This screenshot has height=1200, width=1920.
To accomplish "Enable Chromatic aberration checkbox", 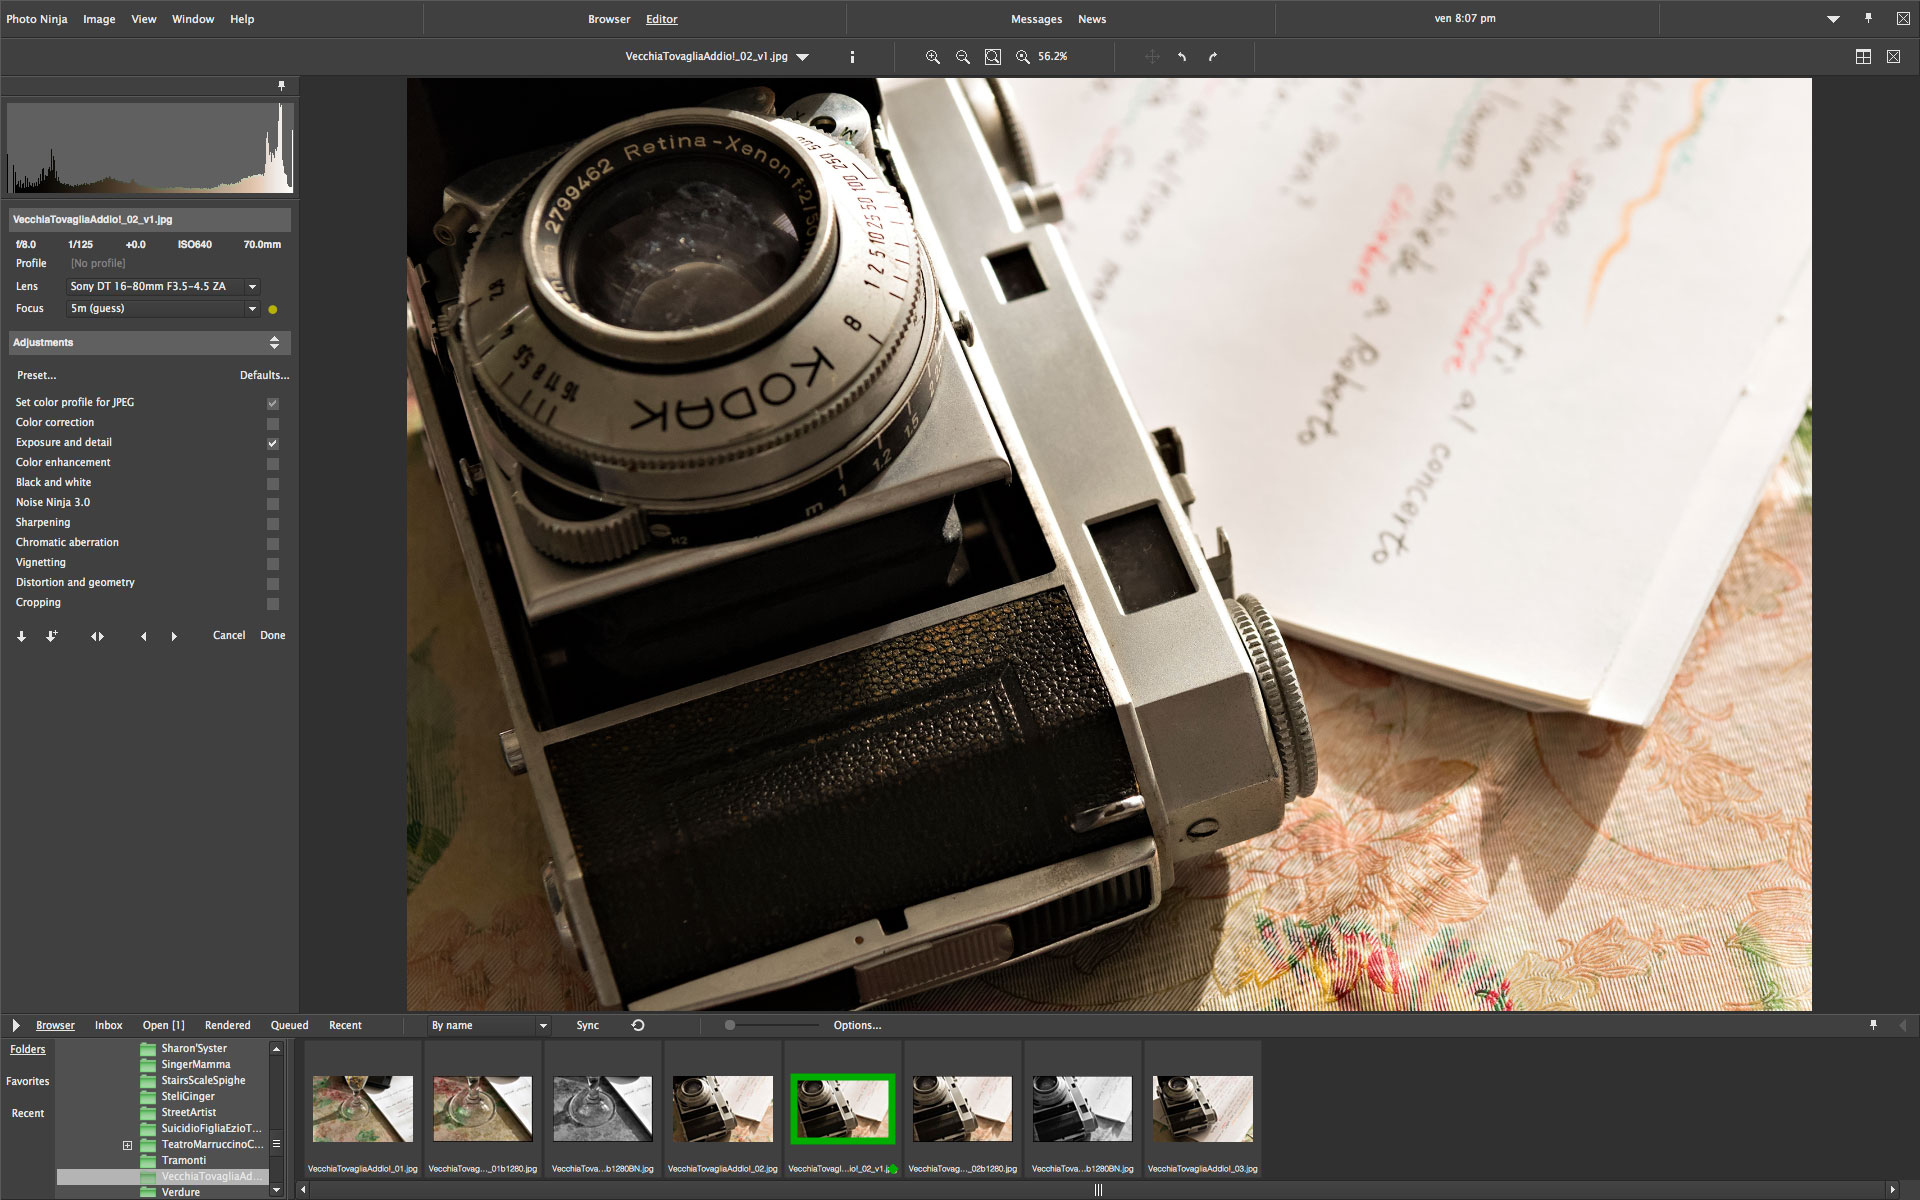I will pyautogui.click(x=273, y=543).
